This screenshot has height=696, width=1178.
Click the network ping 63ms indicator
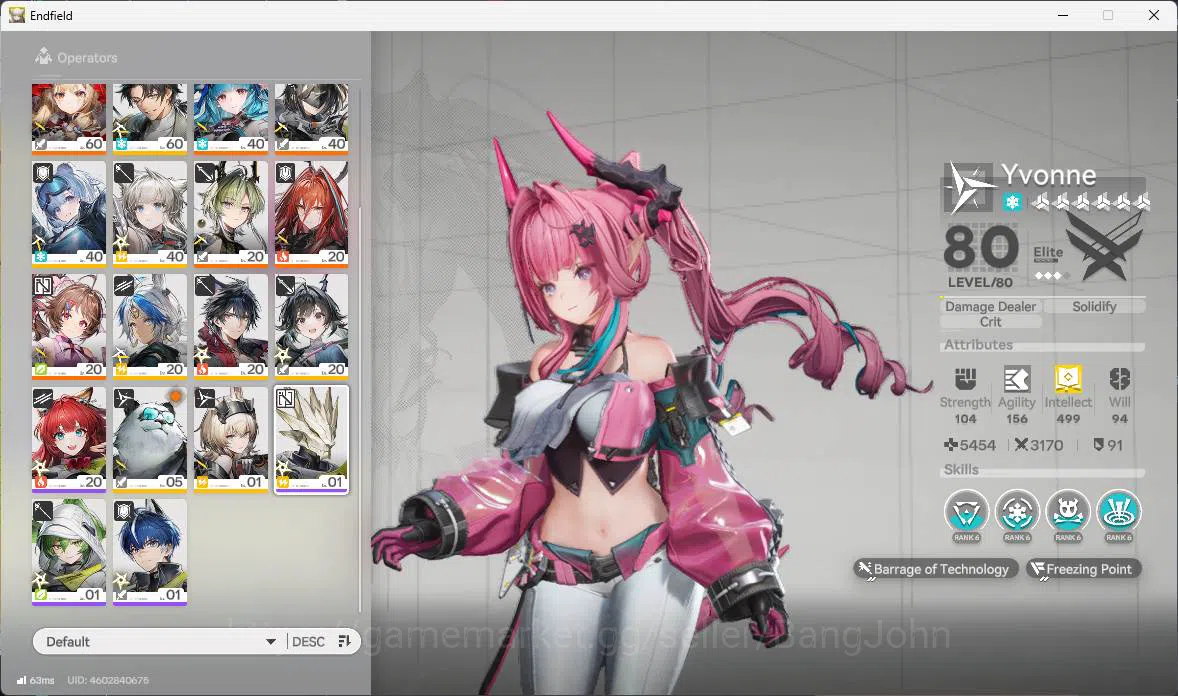[35, 680]
